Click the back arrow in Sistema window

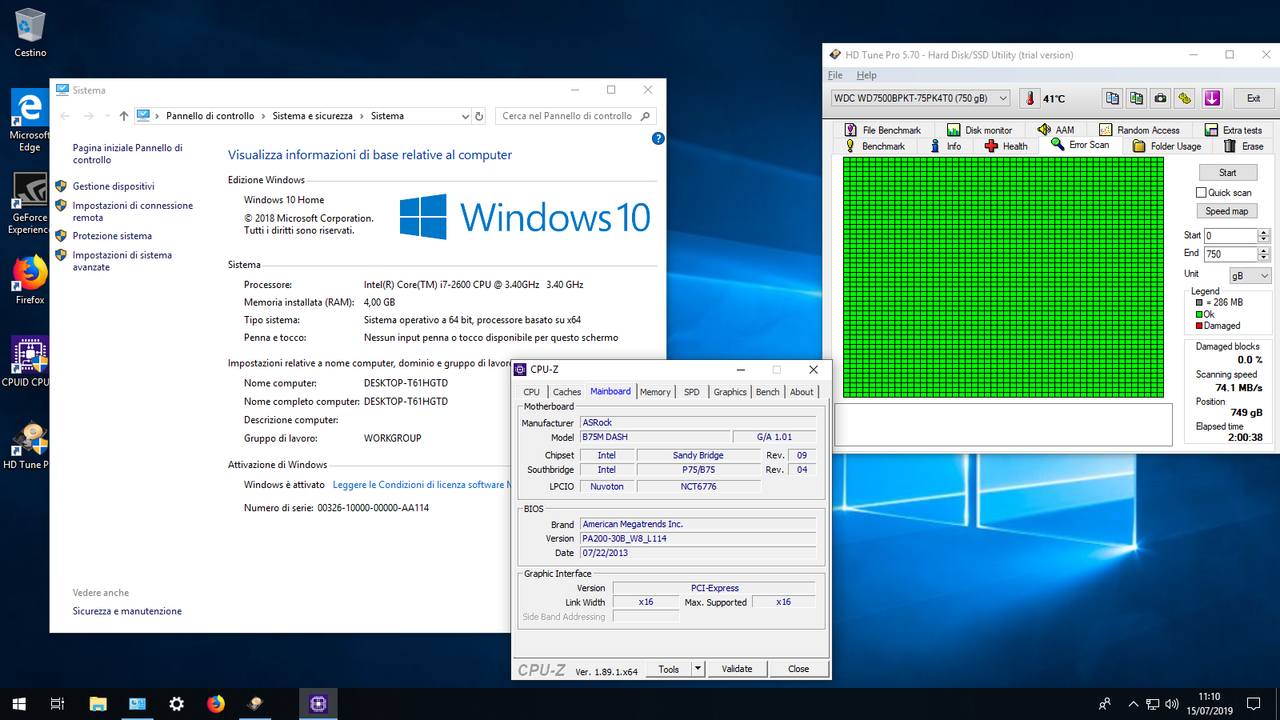click(x=65, y=116)
